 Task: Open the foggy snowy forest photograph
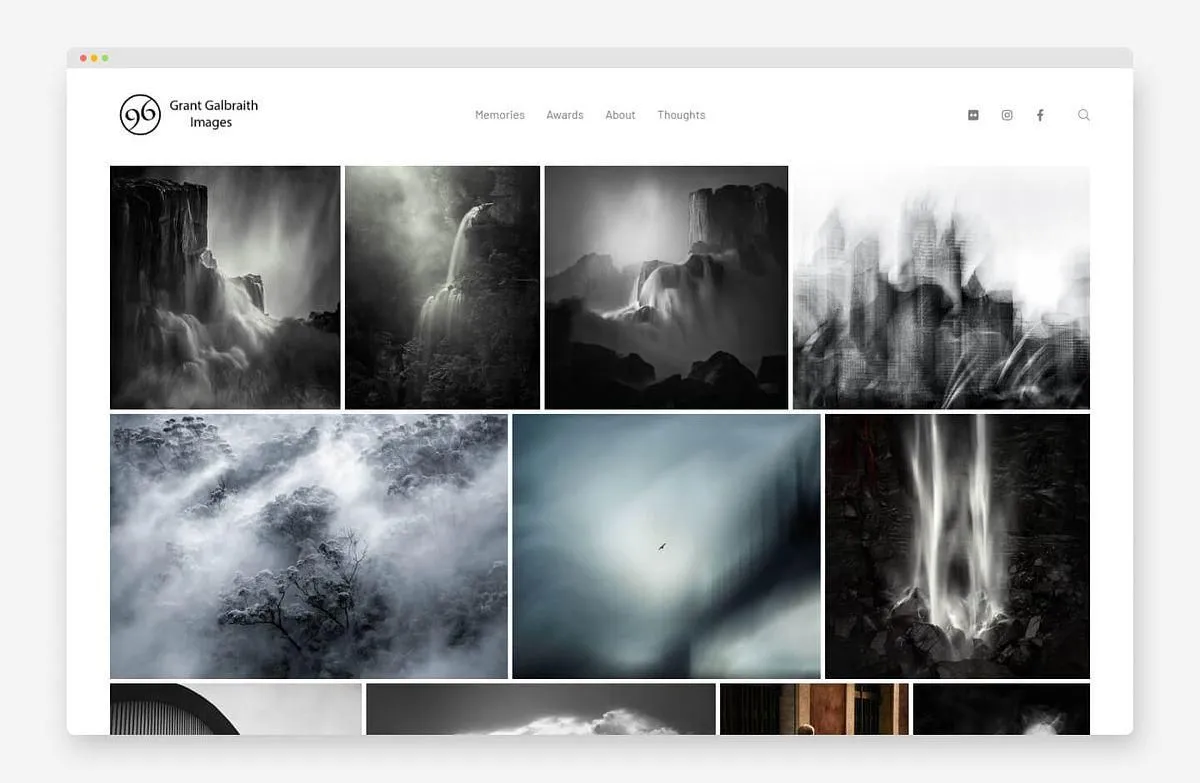click(x=309, y=545)
